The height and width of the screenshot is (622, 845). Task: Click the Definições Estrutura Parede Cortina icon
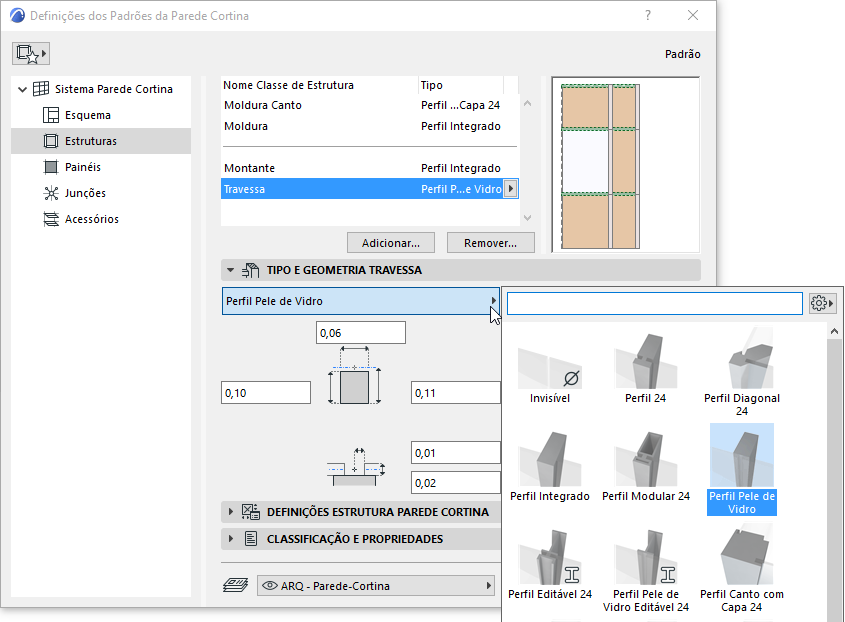251,512
